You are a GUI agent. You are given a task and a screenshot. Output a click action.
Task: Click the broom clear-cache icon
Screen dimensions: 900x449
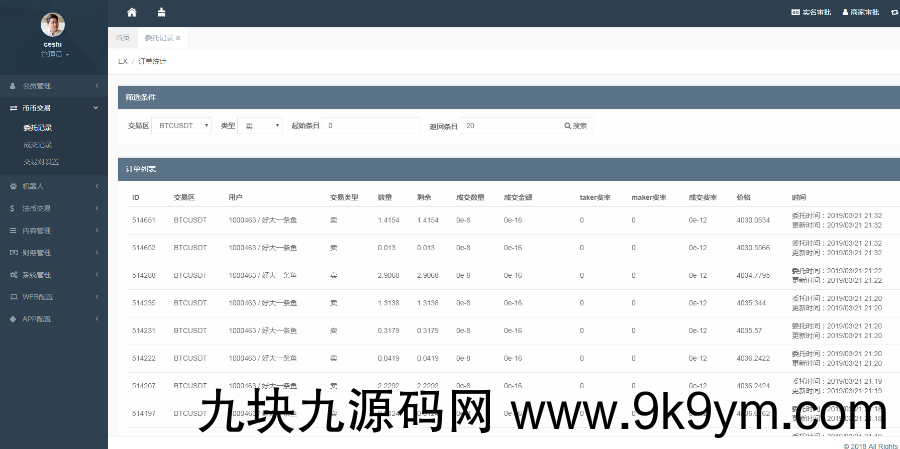tap(162, 12)
